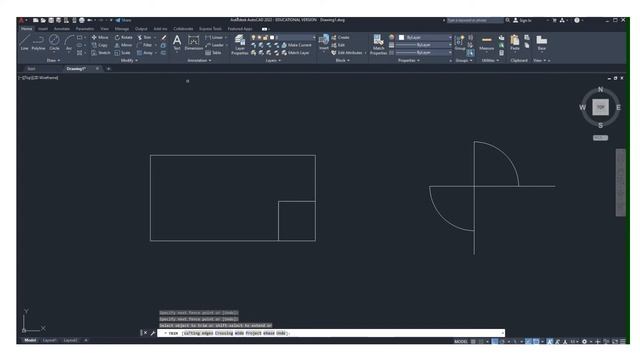
Task: Open the Annotate ribbon tab
Action: click(x=62, y=29)
